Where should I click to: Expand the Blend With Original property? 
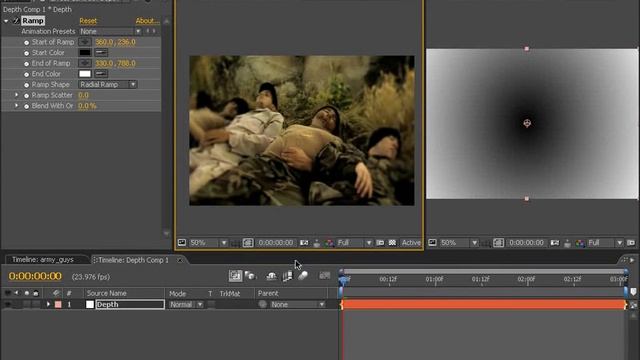tap(16, 106)
